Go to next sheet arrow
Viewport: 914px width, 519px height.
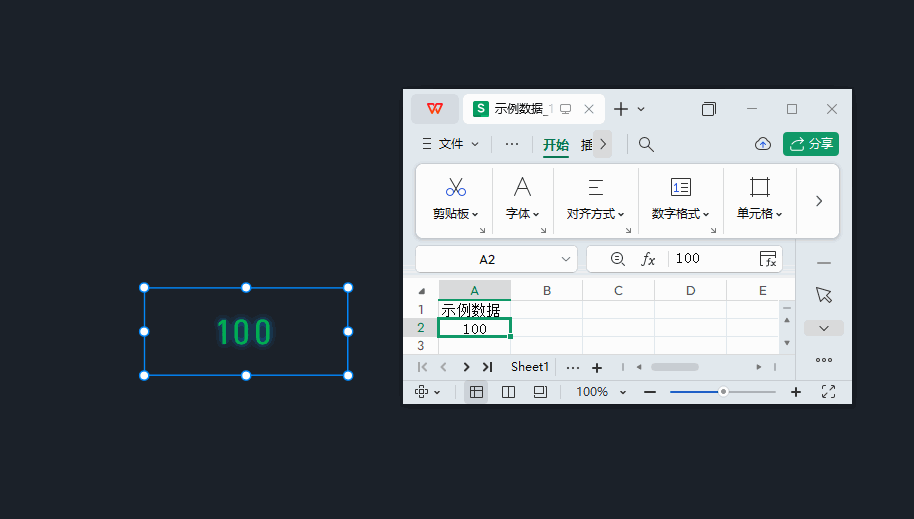466,367
